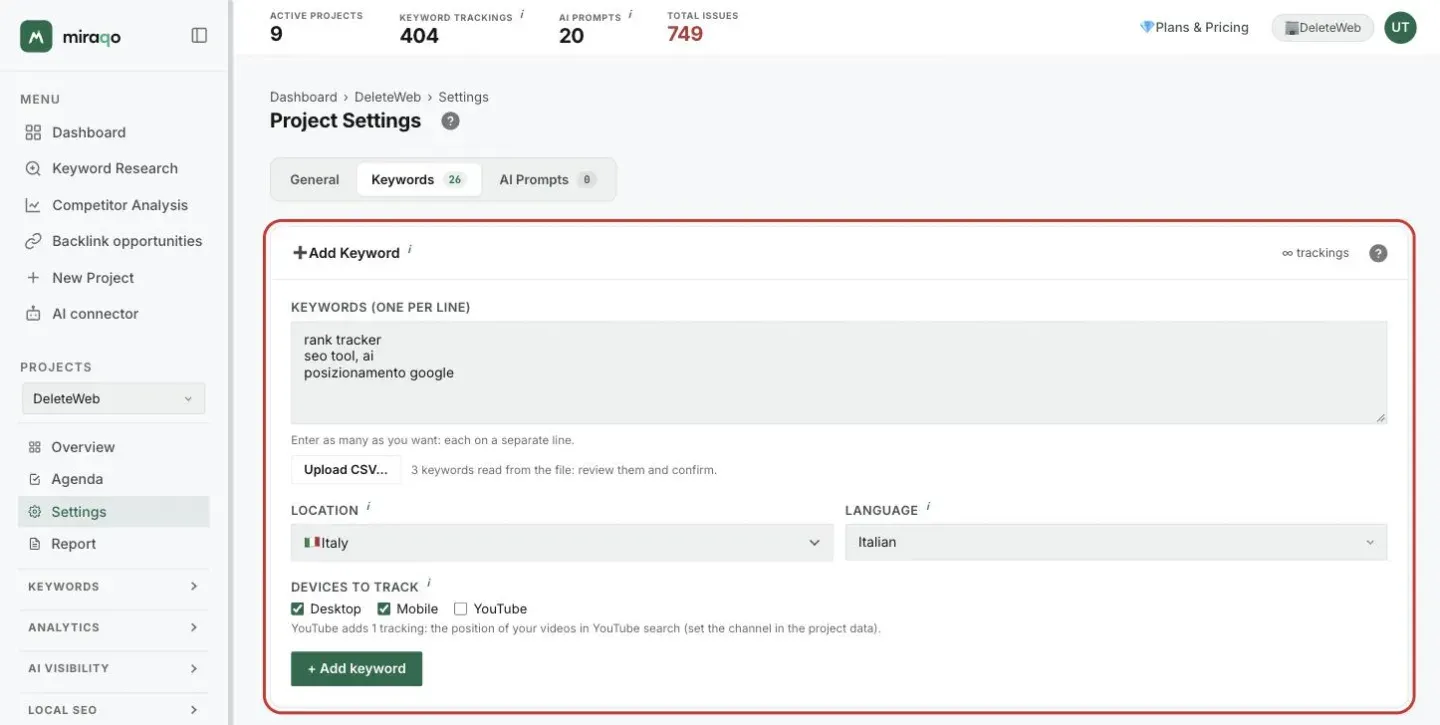
Task: Click inside the keywords text area
Action: [x=839, y=372]
